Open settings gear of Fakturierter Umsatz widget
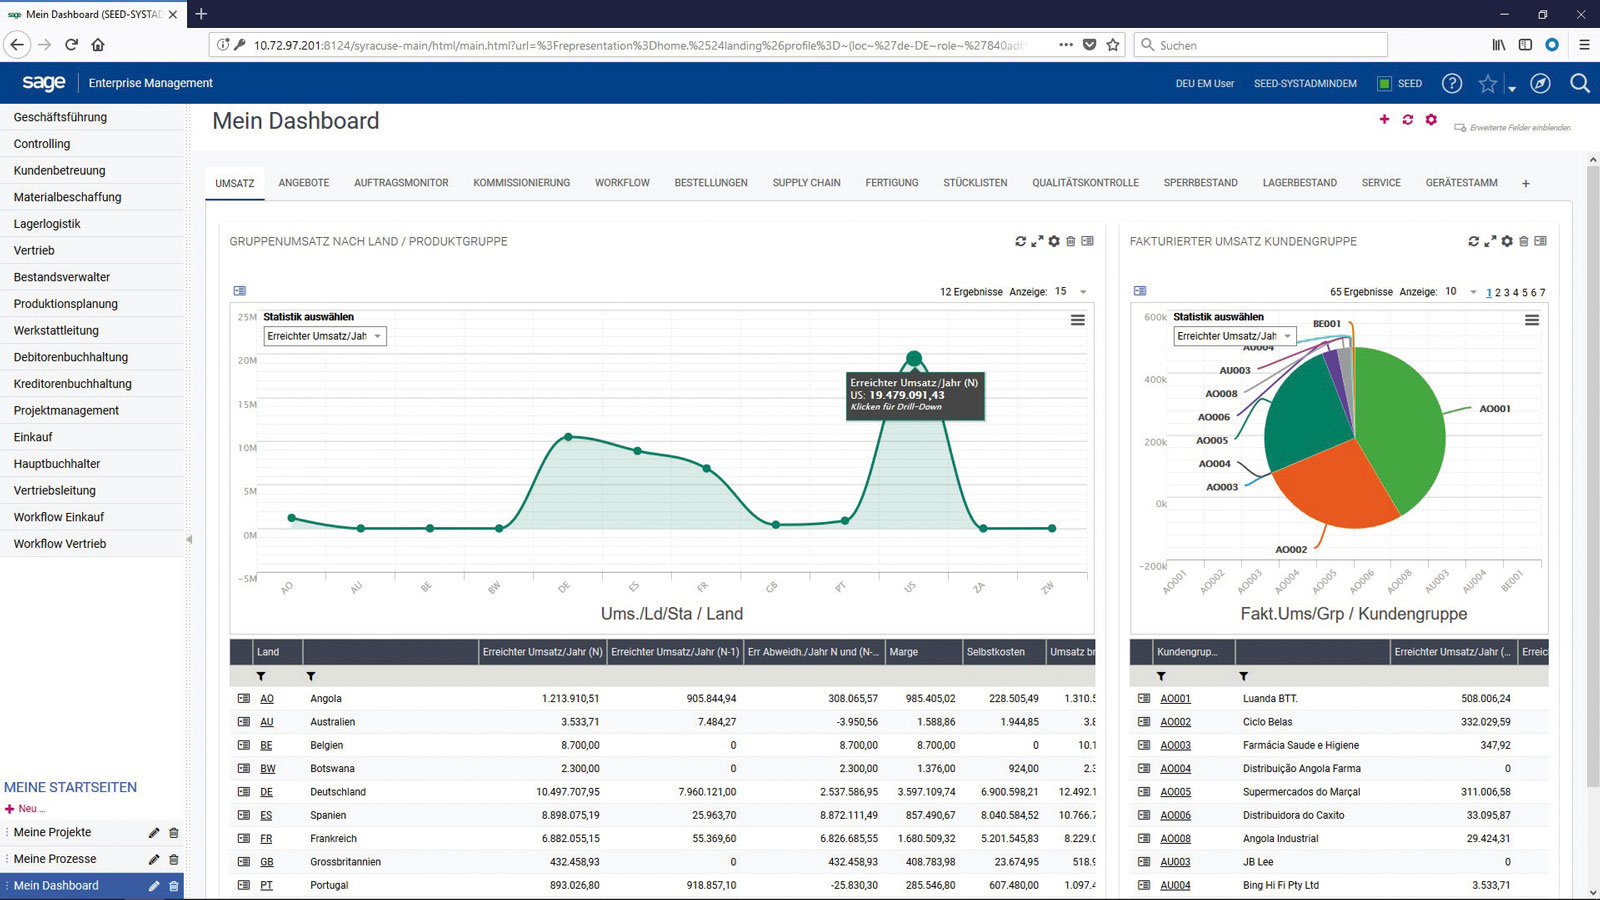1600x900 pixels. pyautogui.click(x=1507, y=241)
